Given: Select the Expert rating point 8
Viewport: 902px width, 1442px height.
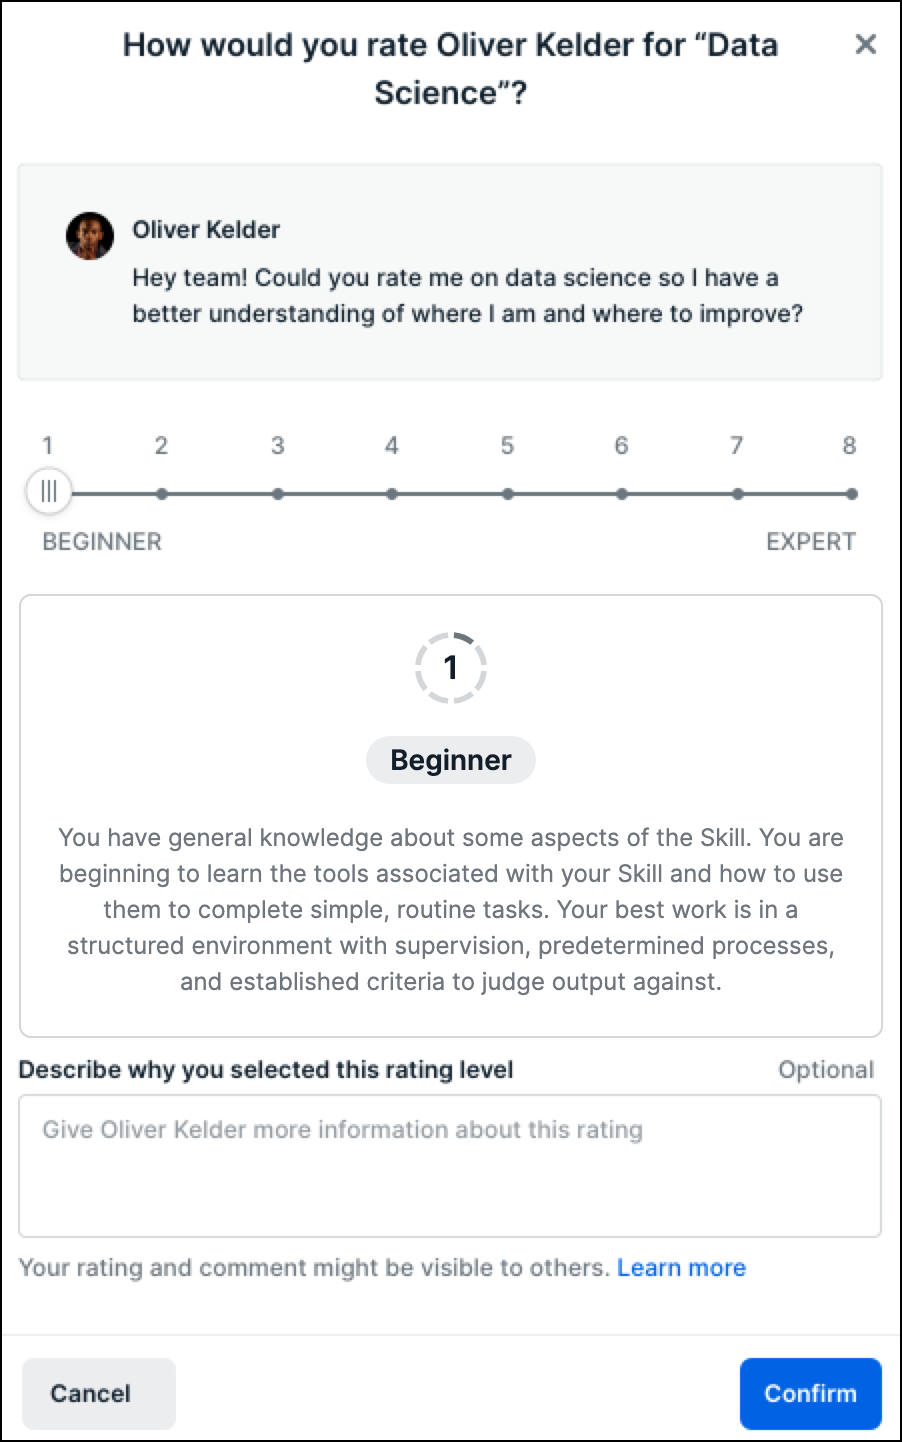Looking at the screenshot, I should [851, 493].
